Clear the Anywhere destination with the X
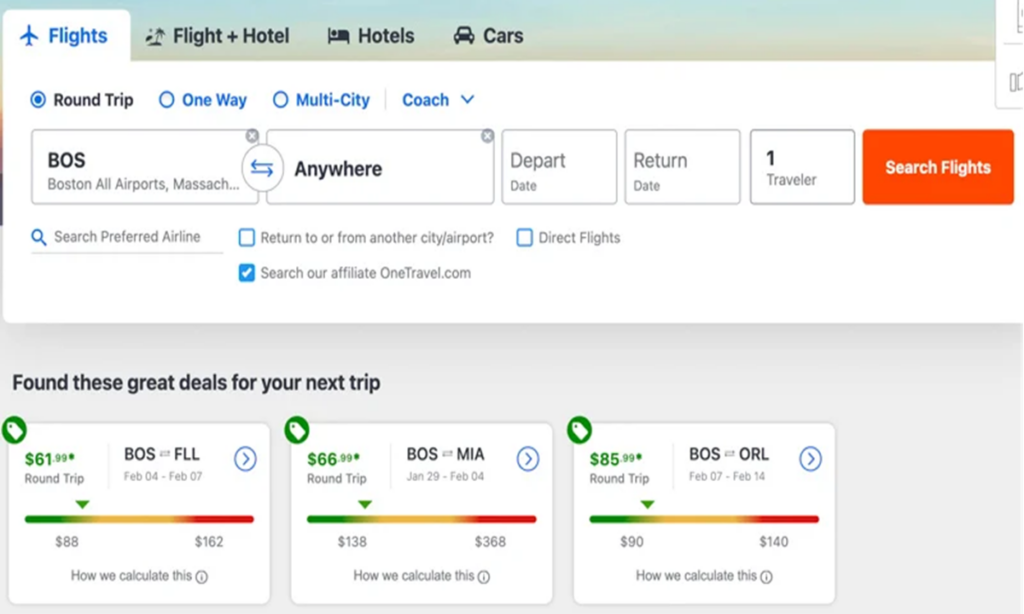1024x614 pixels. pos(487,136)
